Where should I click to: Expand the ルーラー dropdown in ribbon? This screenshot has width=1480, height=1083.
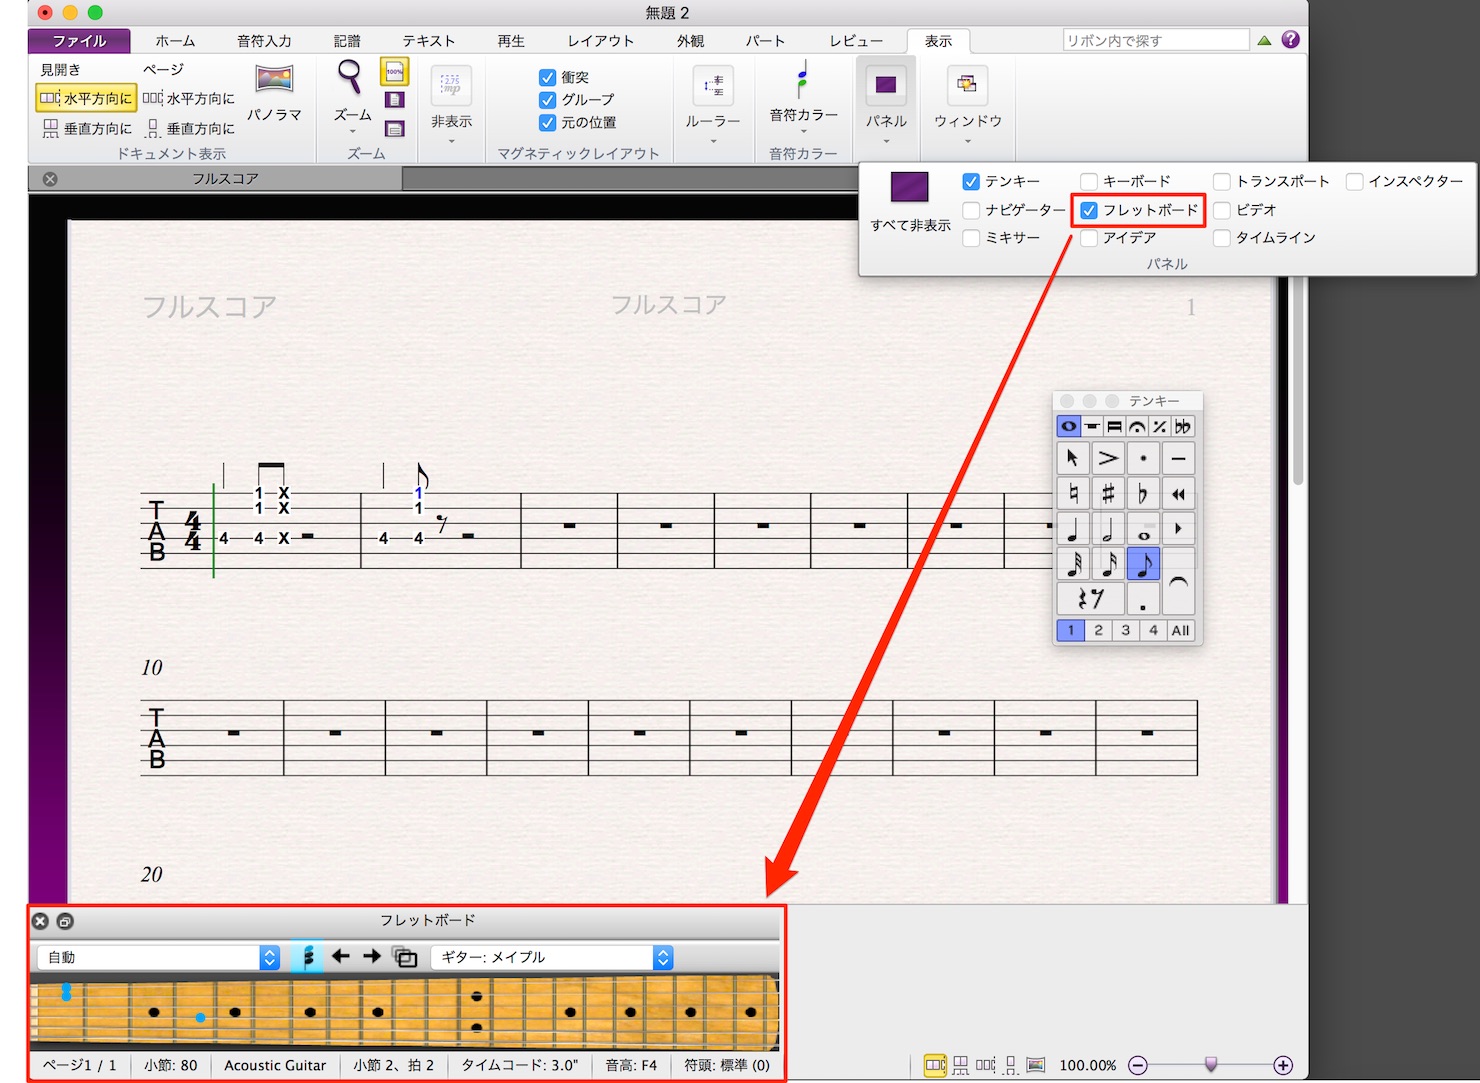(x=713, y=105)
